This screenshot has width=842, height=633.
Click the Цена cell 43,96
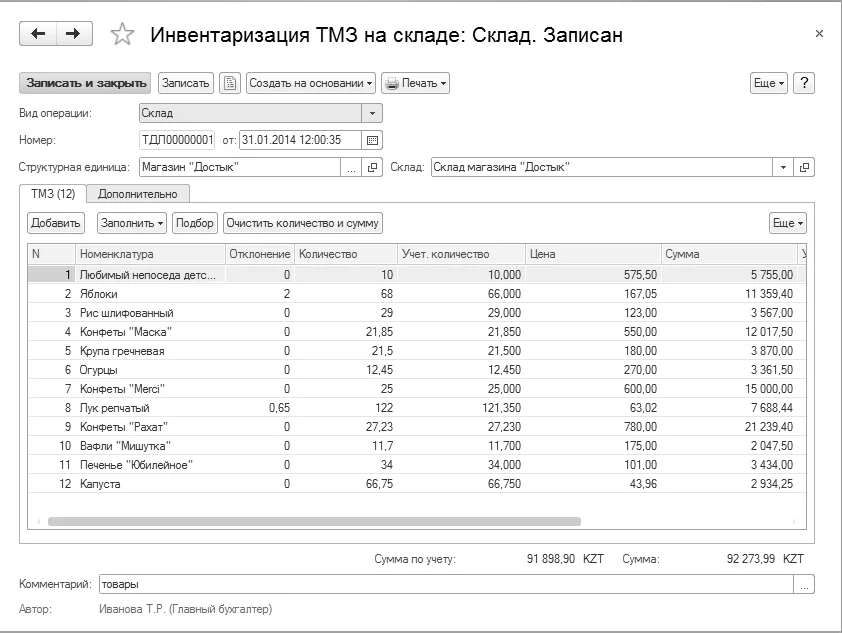(593, 484)
